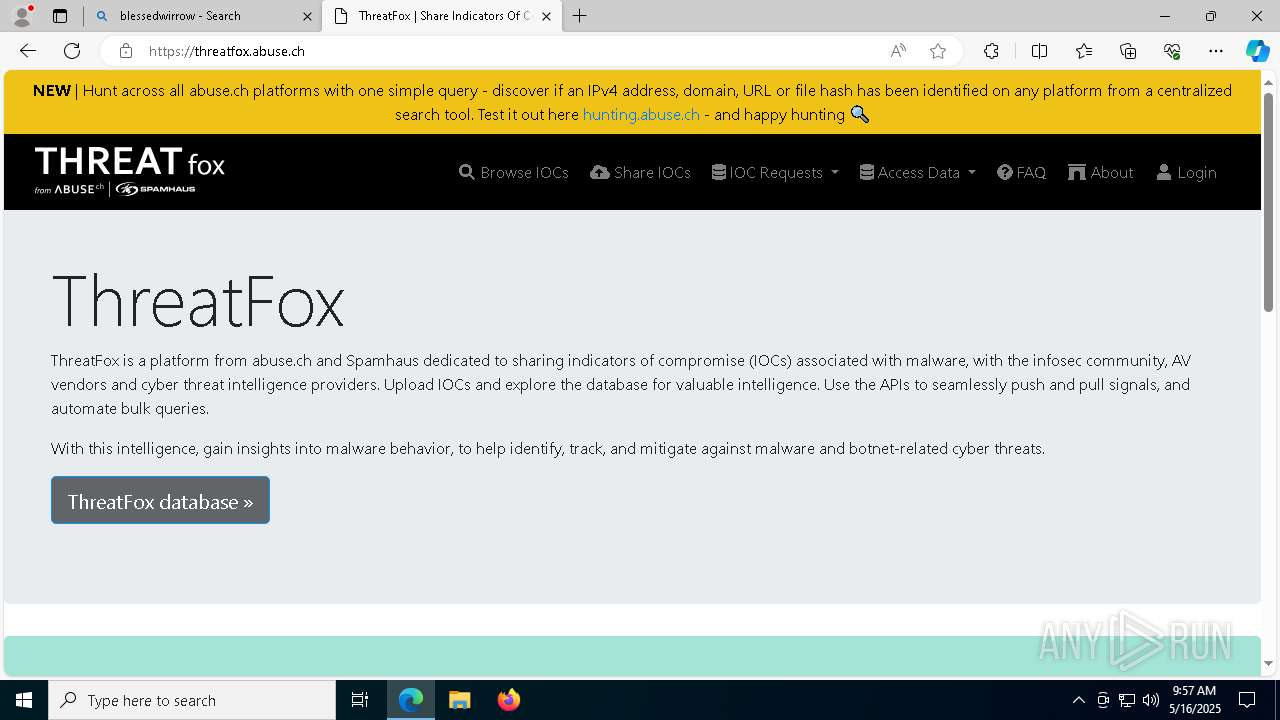This screenshot has width=1280, height=720.
Task: Open the Edge profile icon
Action: pyautogui.click(x=22, y=16)
